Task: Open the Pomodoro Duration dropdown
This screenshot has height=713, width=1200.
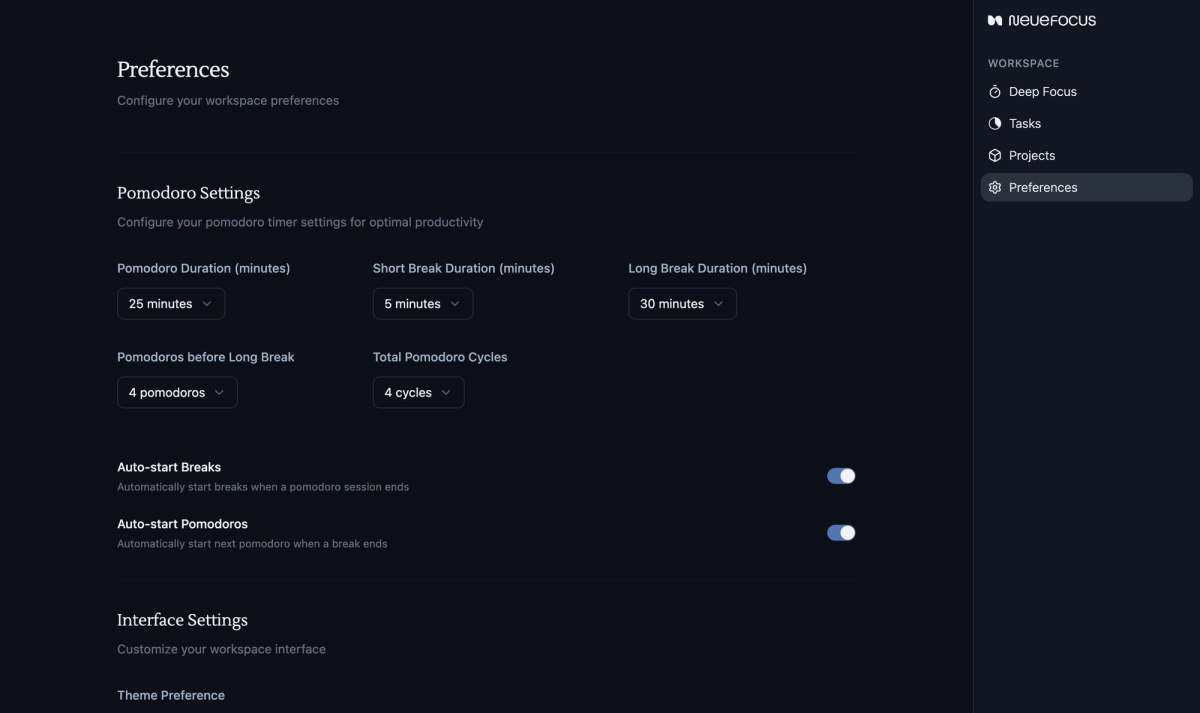Action: point(171,304)
